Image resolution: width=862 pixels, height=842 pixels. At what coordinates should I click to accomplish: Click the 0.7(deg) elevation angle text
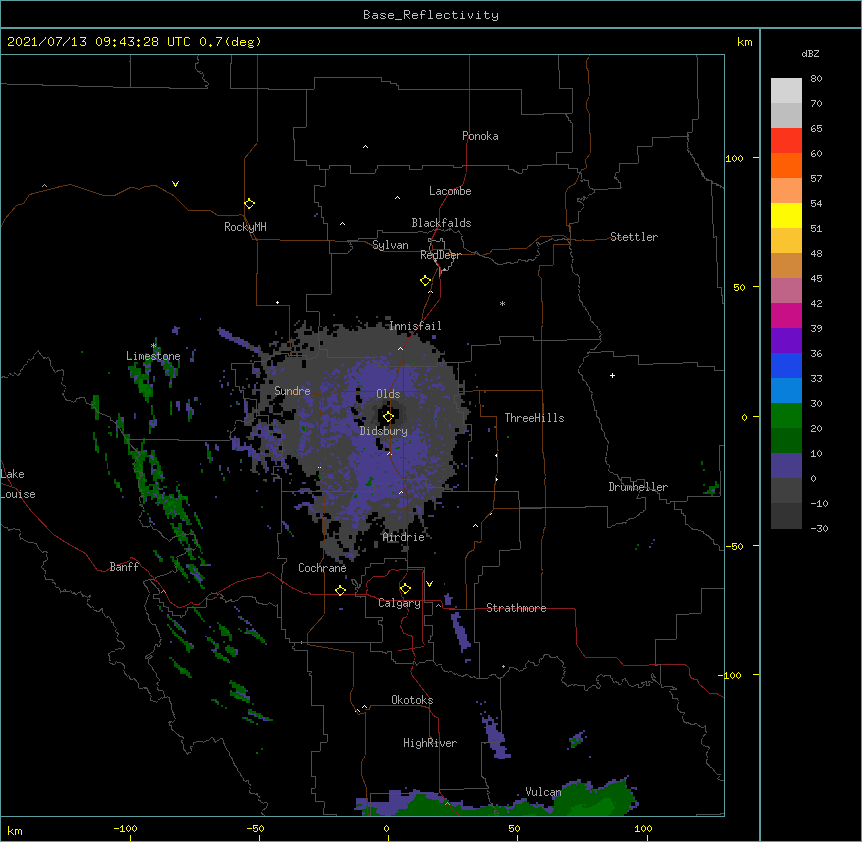(x=230, y=42)
